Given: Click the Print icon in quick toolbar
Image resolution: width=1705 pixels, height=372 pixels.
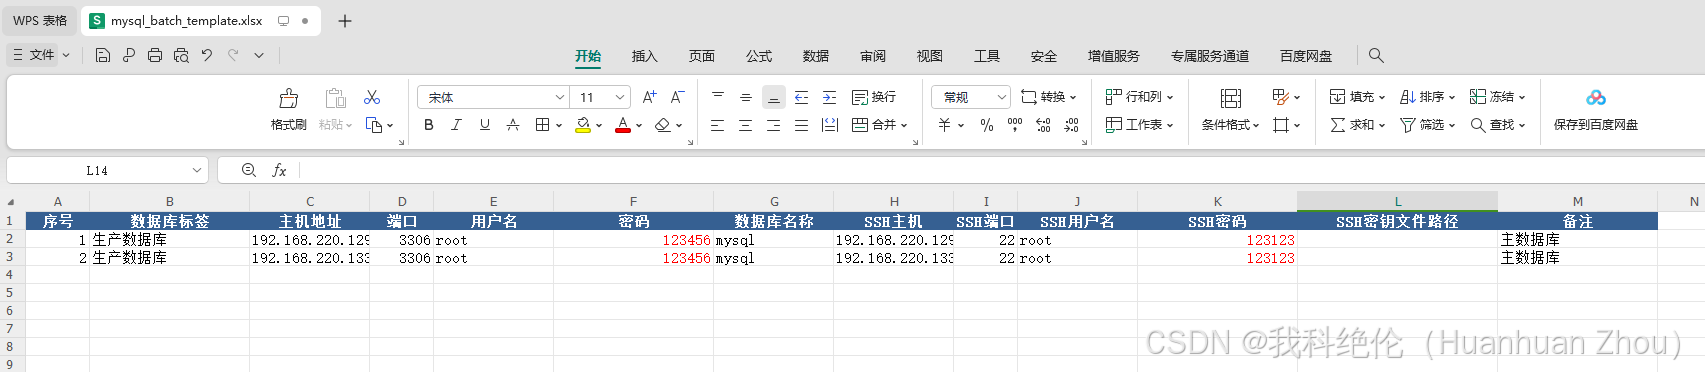Looking at the screenshot, I should 155,55.
